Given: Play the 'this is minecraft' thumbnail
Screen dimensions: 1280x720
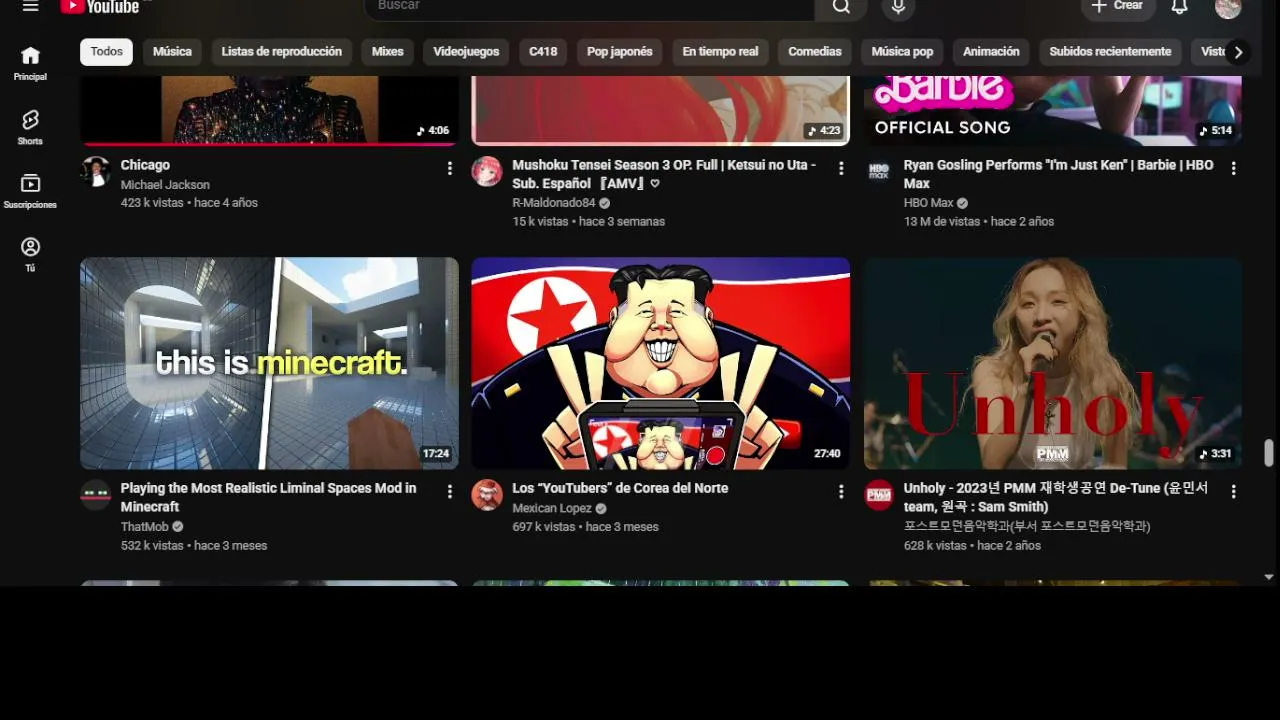Looking at the screenshot, I should [269, 363].
